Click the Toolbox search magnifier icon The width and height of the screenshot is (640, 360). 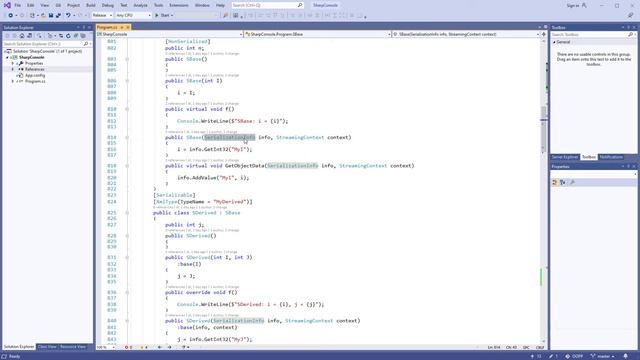coord(631,35)
